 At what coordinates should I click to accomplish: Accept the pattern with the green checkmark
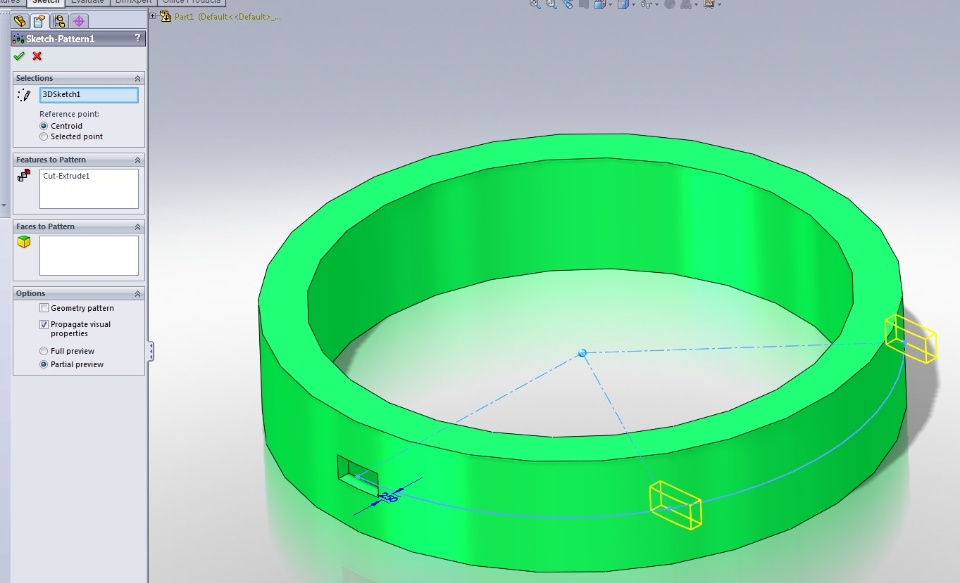pos(19,56)
